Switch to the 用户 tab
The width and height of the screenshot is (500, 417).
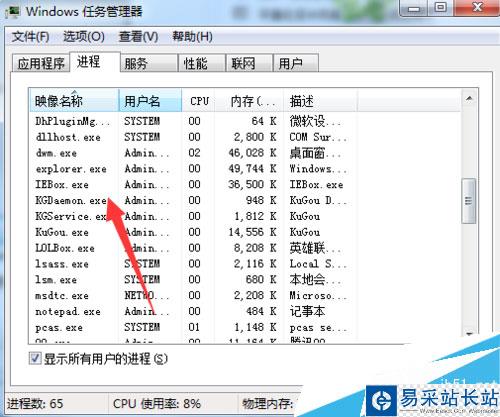point(296,63)
